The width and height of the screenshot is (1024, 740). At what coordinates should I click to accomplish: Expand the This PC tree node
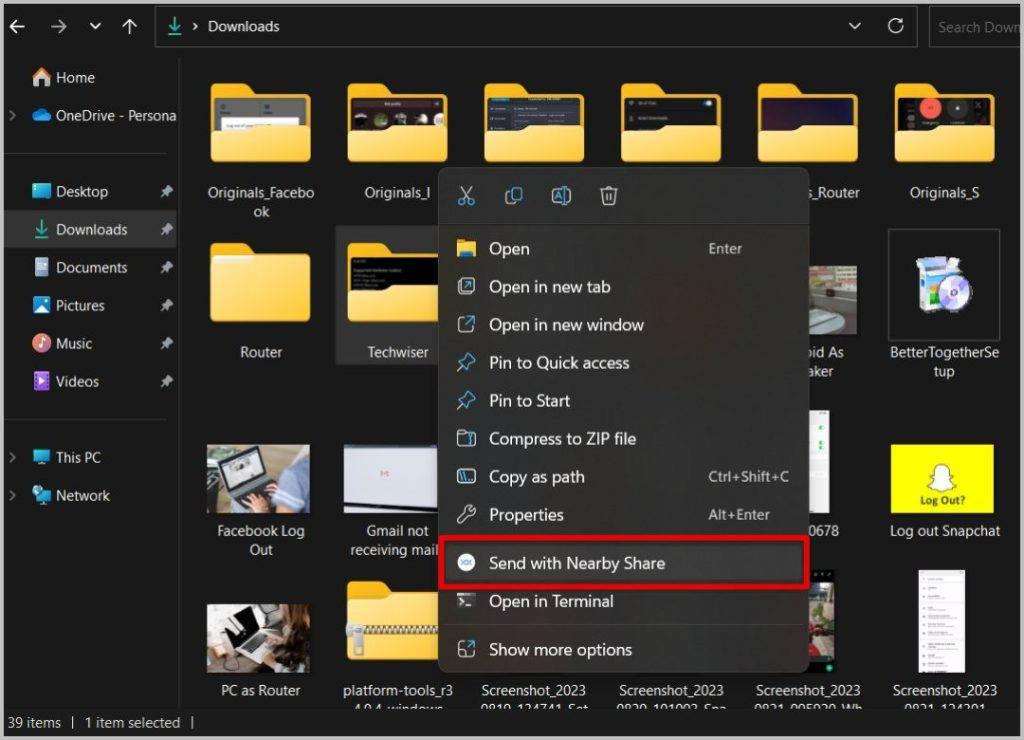[x=12, y=457]
